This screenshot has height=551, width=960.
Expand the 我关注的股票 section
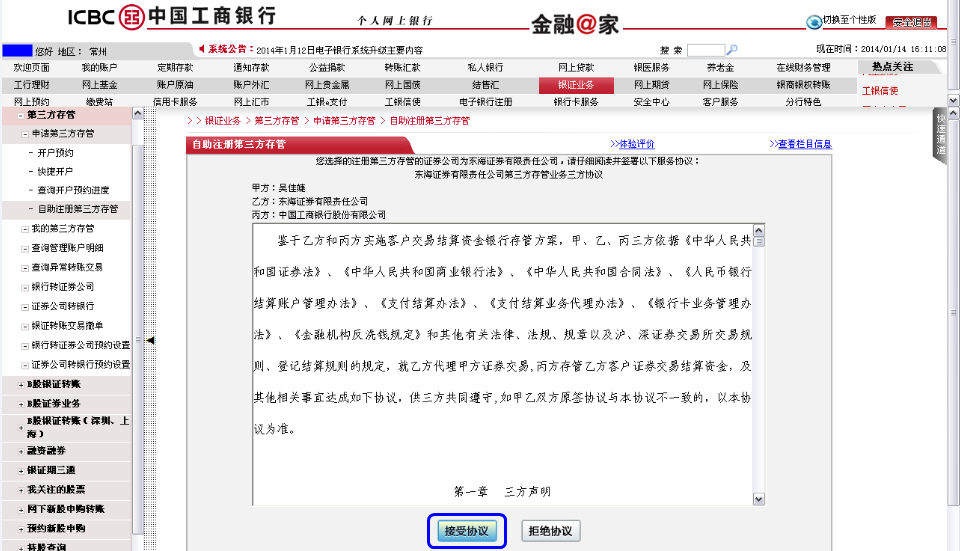(x=21, y=490)
